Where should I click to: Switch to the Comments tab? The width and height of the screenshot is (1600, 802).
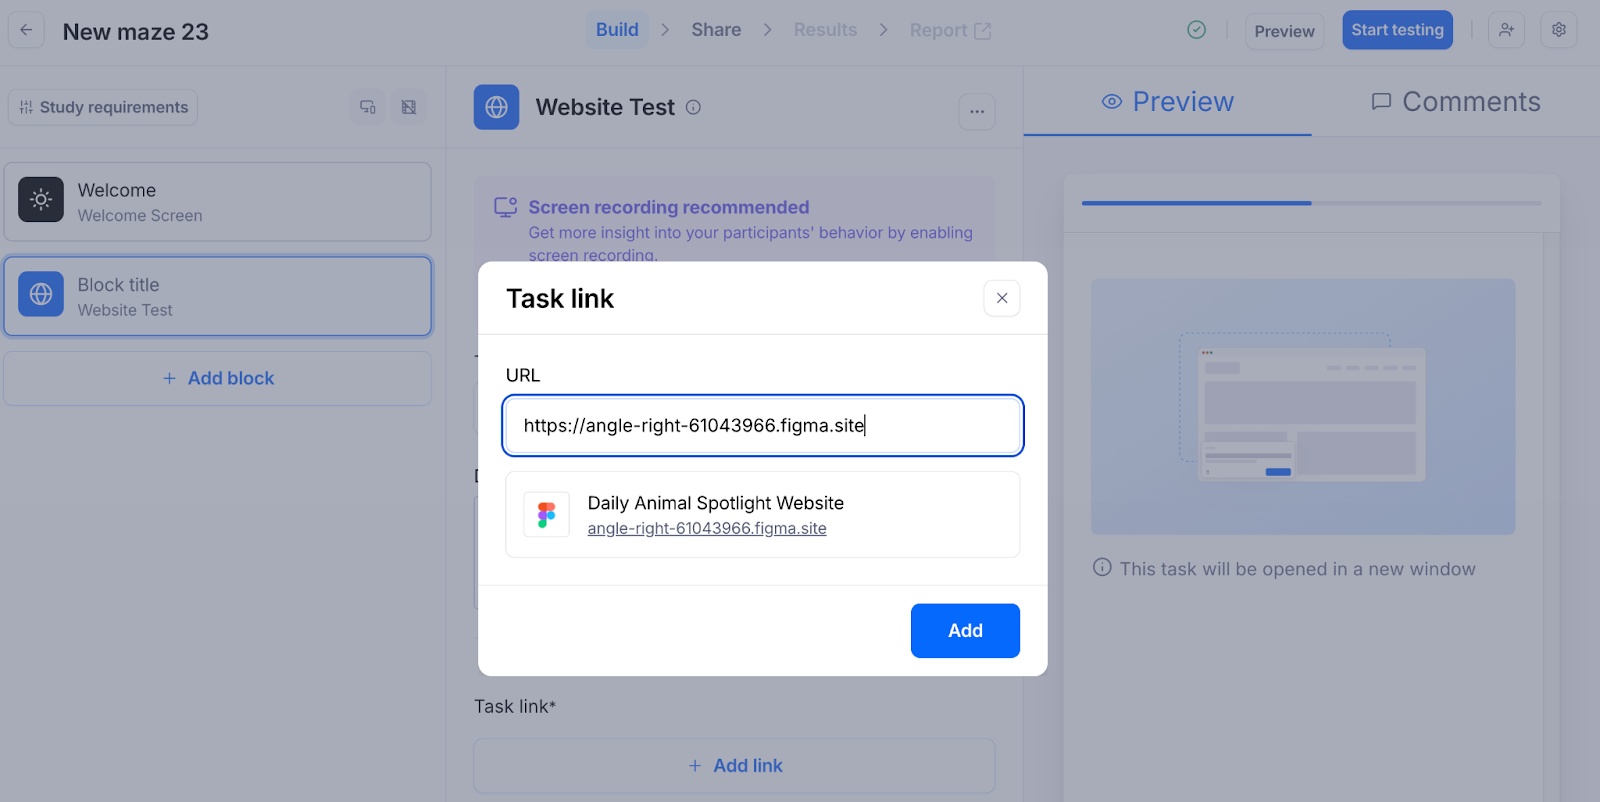click(1455, 102)
